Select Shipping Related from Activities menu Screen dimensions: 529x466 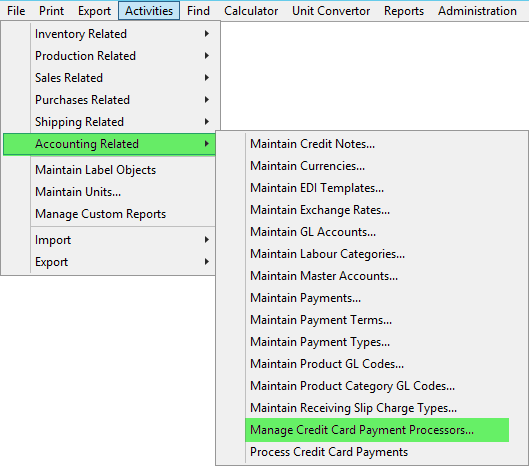109,122
